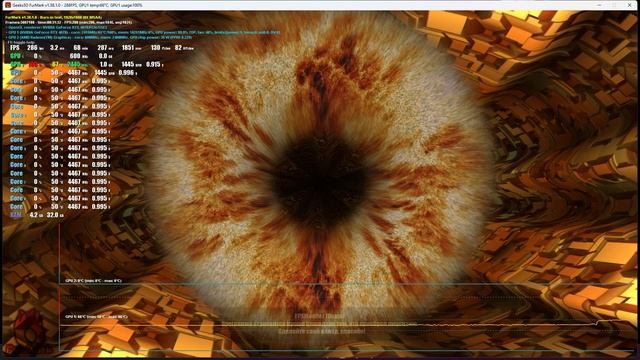Click the OpenGL renderer info line
Image resolution: width=640 pixels, height=360 pixels.
[57, 27]
